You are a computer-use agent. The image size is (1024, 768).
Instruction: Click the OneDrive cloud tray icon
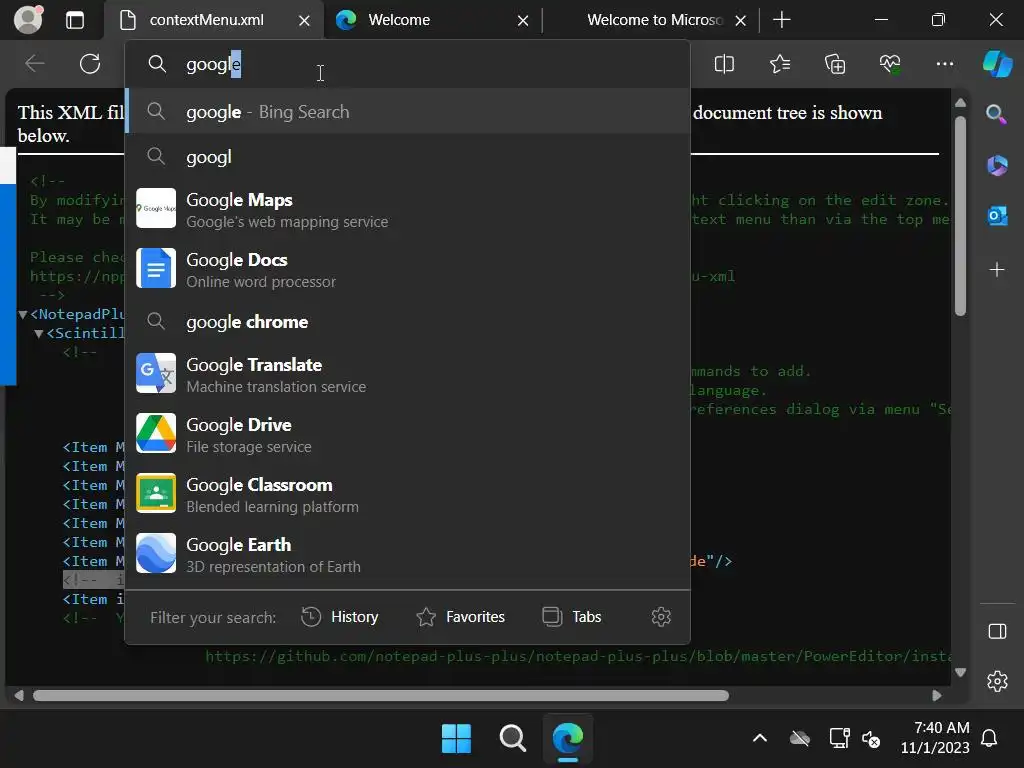[799, 739]
